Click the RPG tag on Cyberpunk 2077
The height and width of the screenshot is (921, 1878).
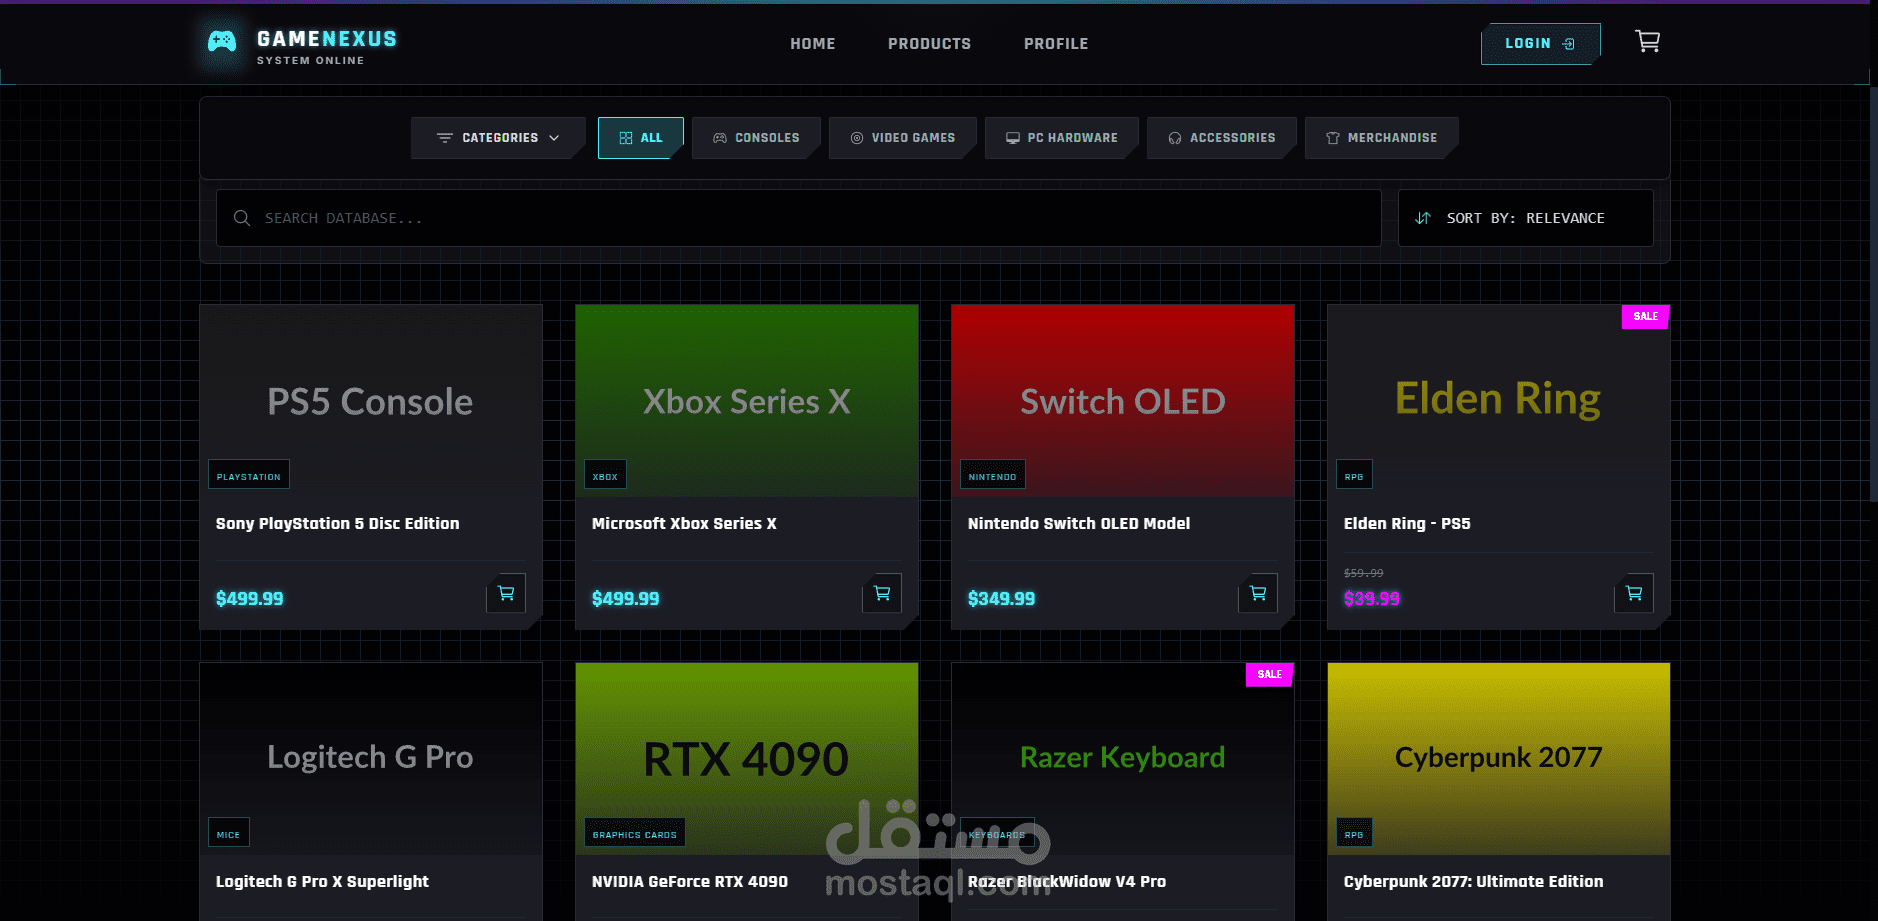(x=1354, y=833)
